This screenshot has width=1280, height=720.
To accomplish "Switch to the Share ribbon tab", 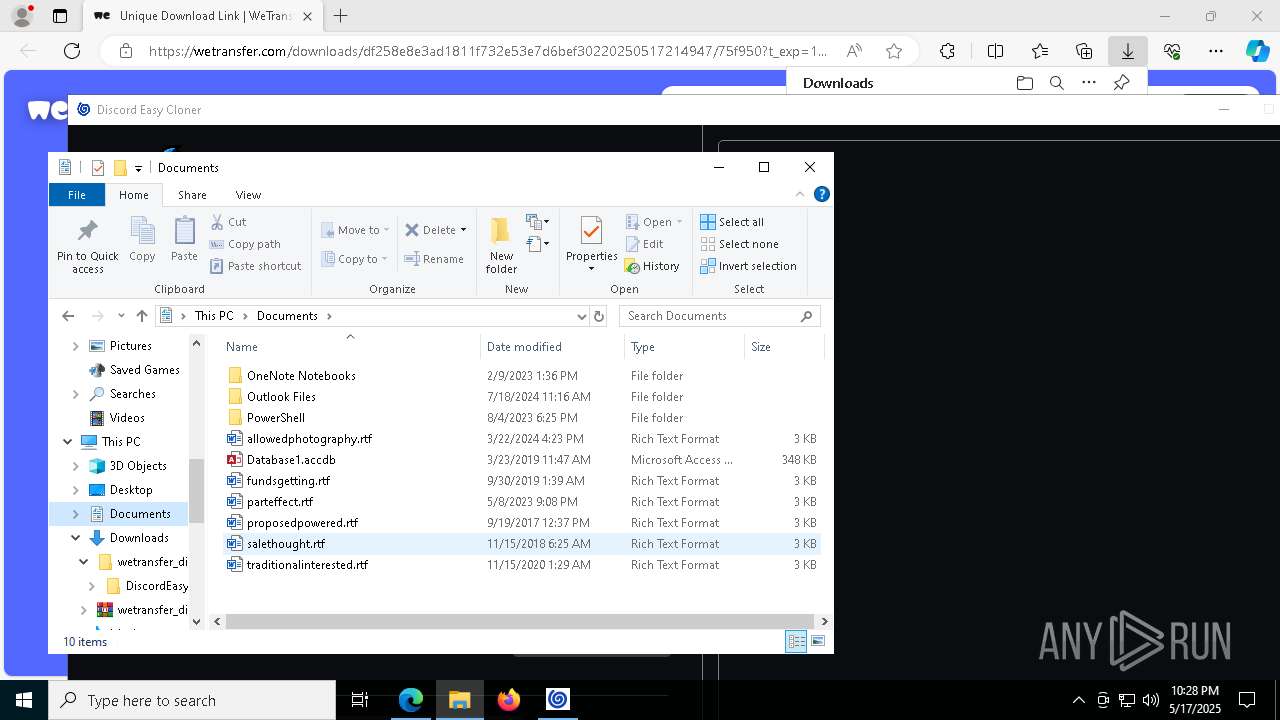I will 192,195.
